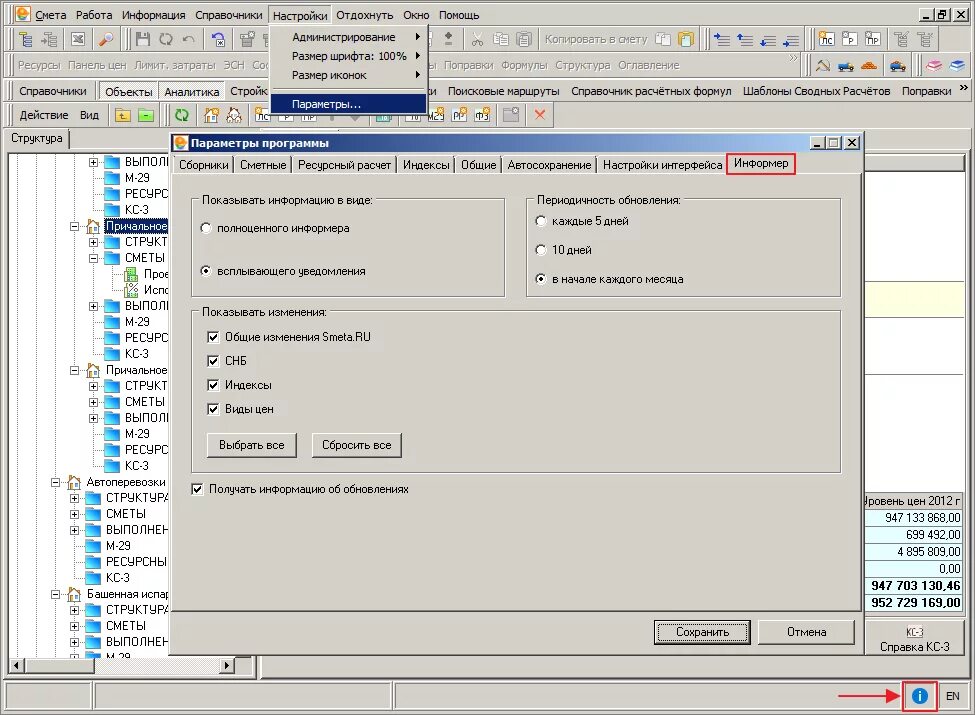Open the Помощь menu
975x715 pixels.
(x=459, y=15)
